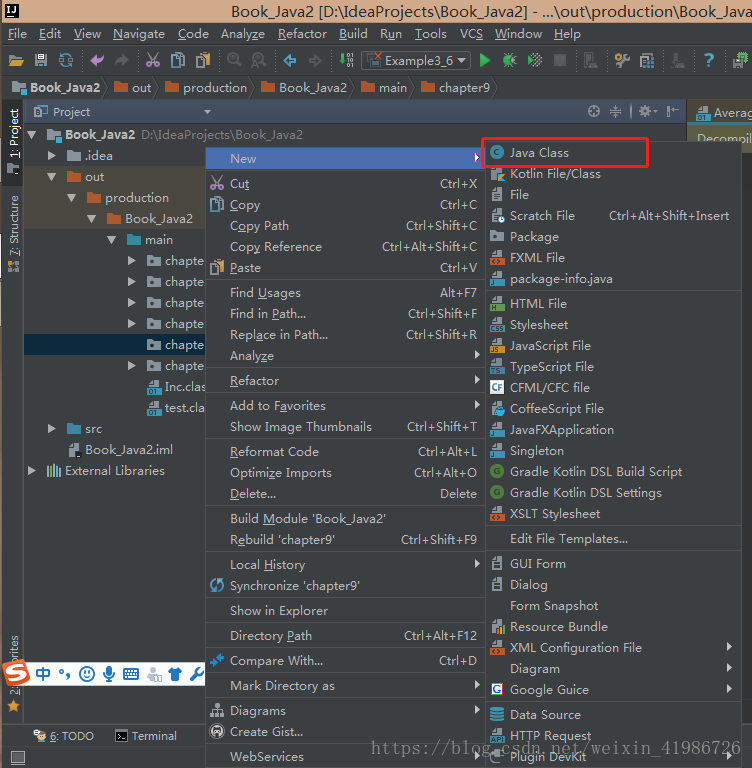Click the Redo arrow icon

tap(121, 61)
